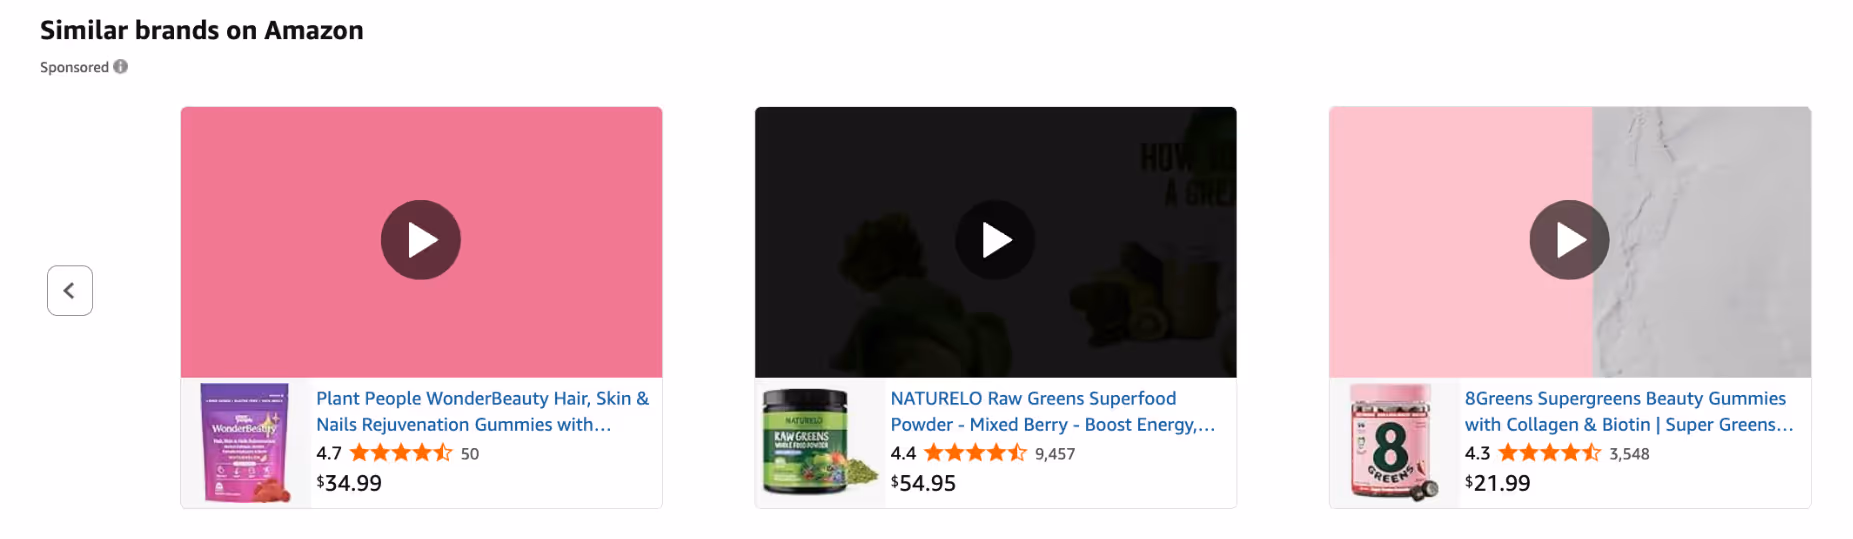
Task: Play the NATURELO Raw Greens video
Action: (995, 240)
